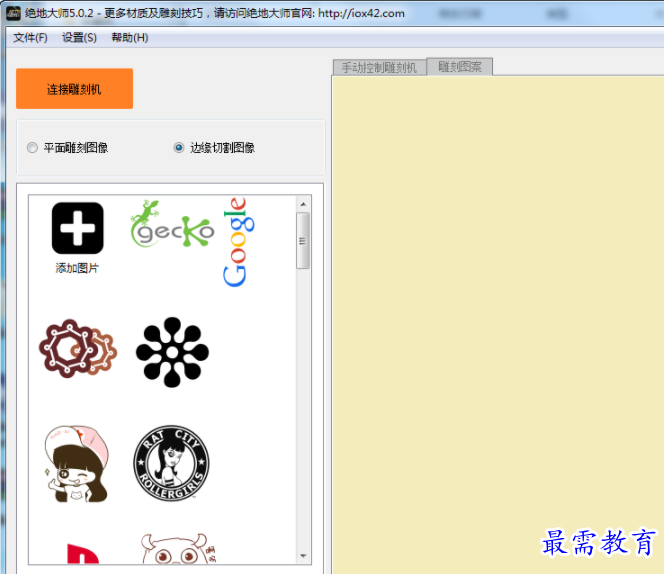
Task: Open the 文件(F) menu
Action: point(30,38)
